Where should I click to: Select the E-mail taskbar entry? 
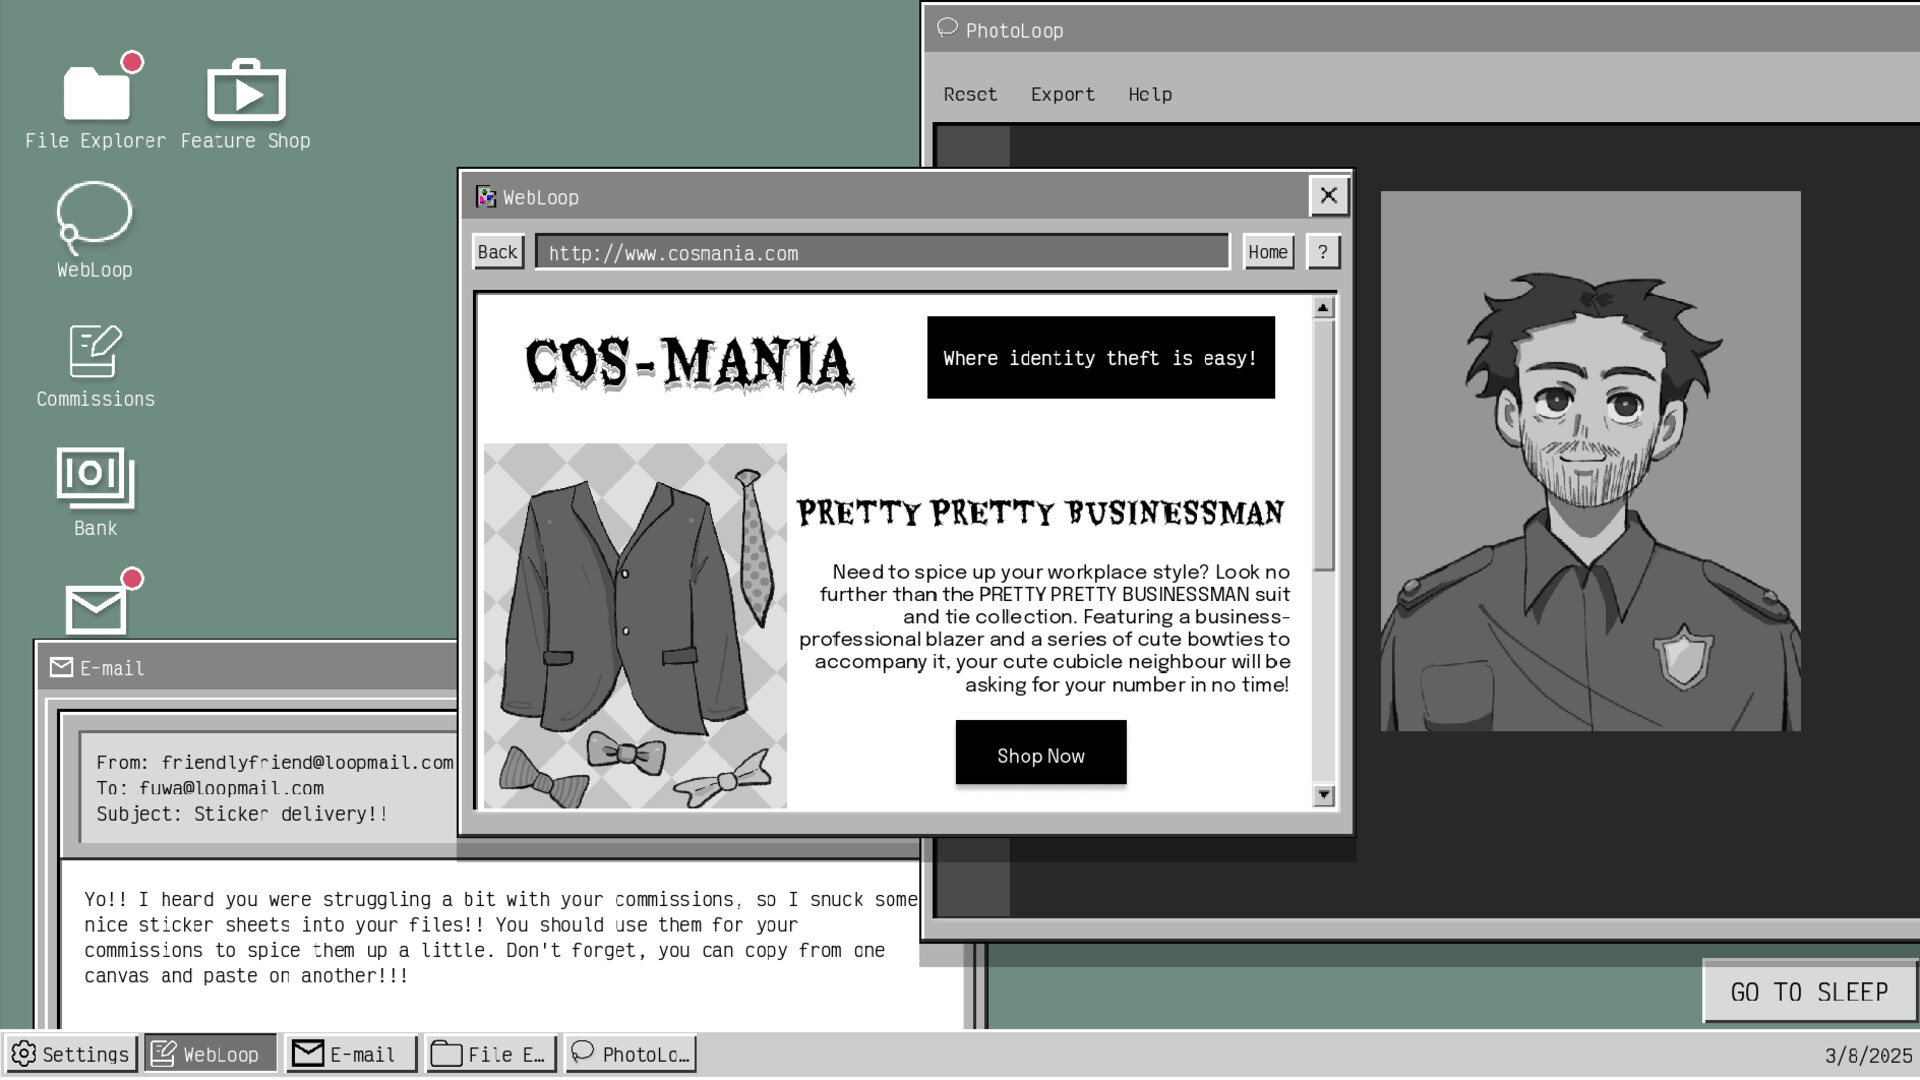coord(350,1053)
